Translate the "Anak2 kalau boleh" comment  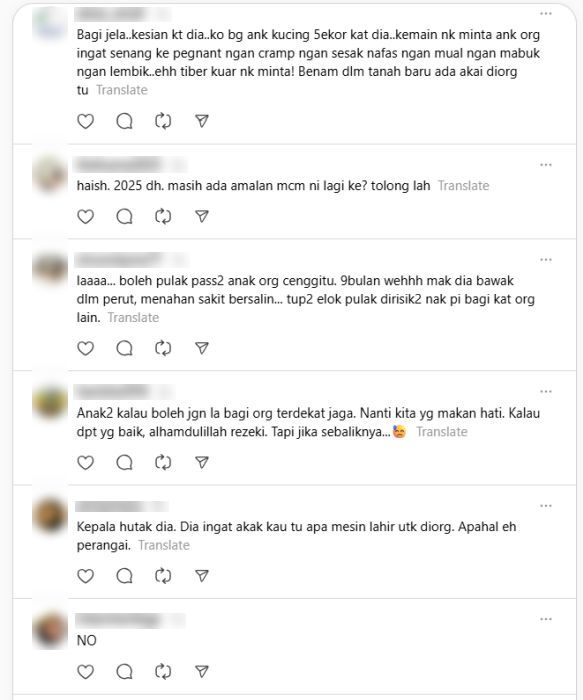[442, 432]
